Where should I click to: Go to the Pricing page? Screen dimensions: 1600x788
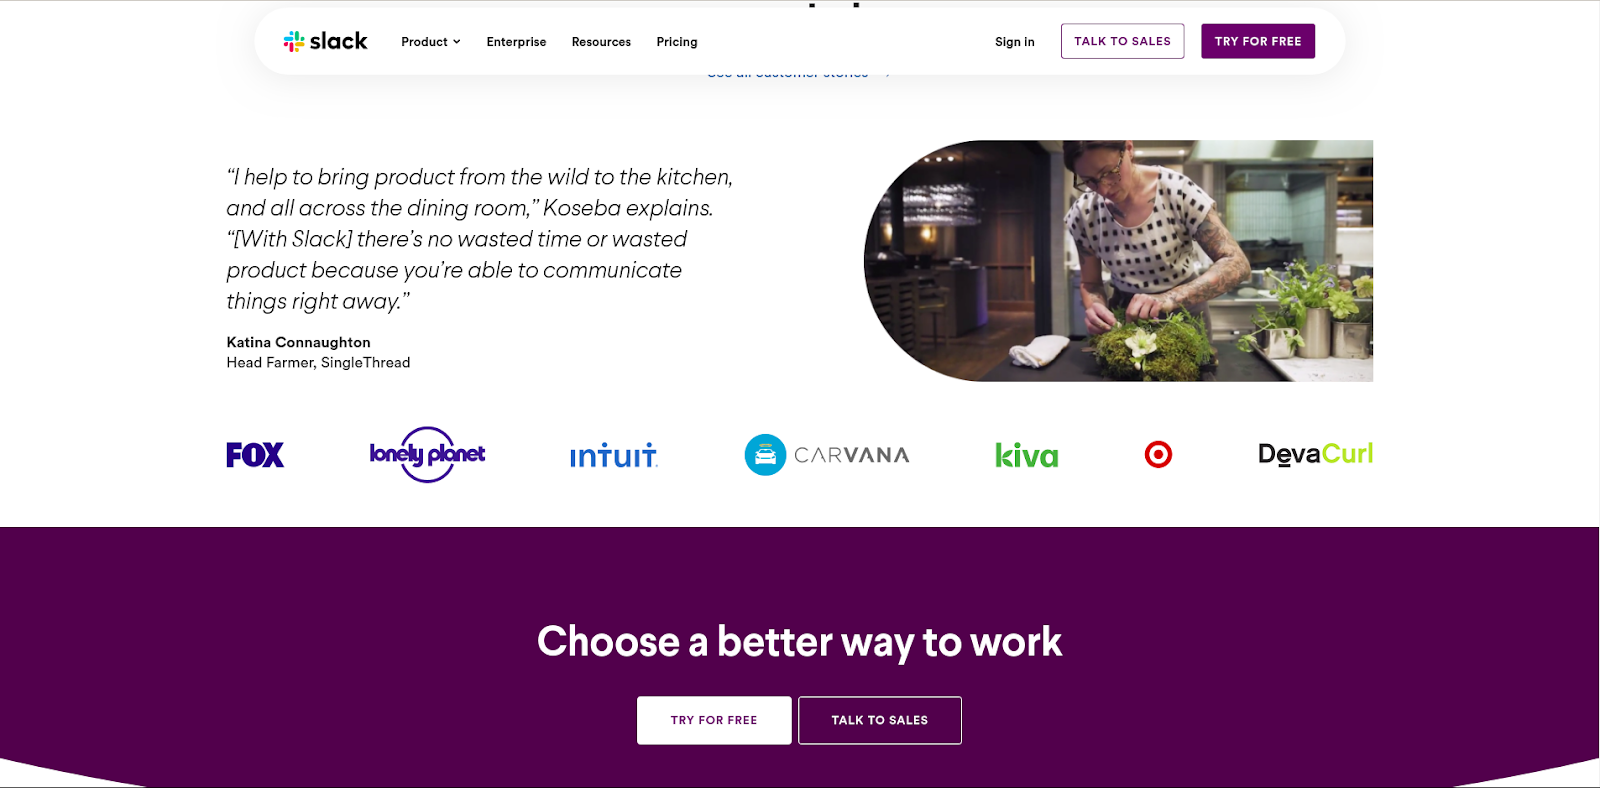677,42
